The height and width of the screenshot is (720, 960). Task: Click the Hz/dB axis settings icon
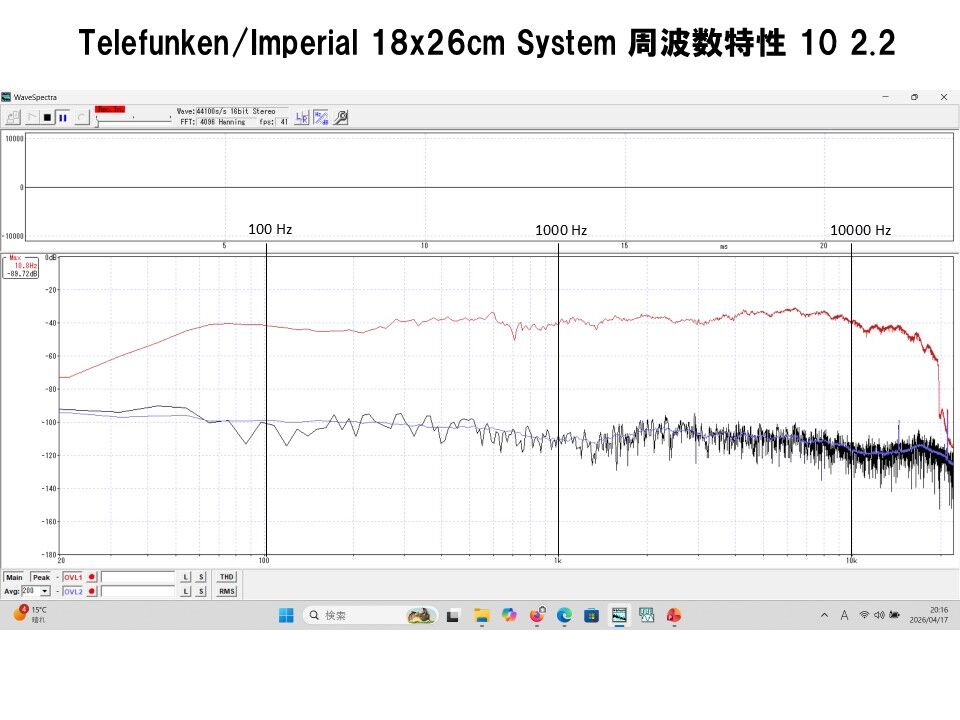(321, 118)
